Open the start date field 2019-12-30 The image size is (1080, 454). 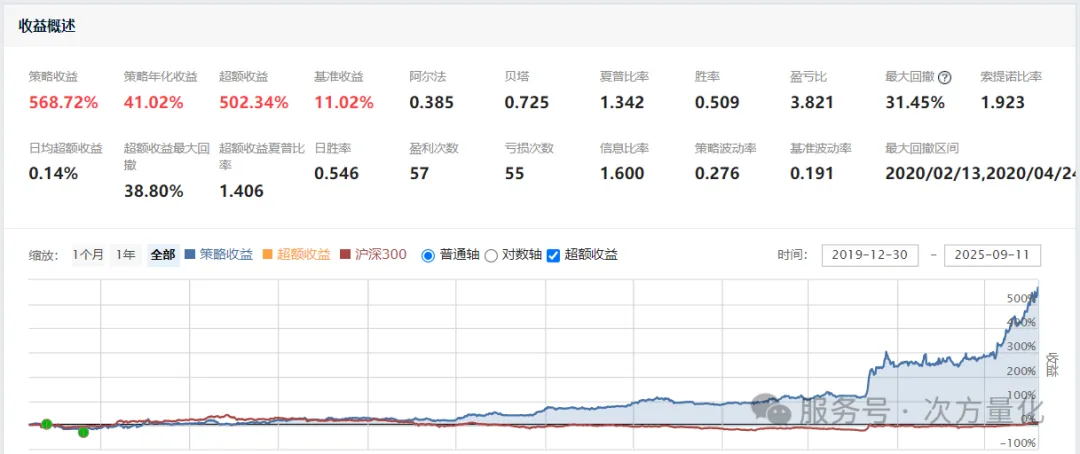click(870, 255)
